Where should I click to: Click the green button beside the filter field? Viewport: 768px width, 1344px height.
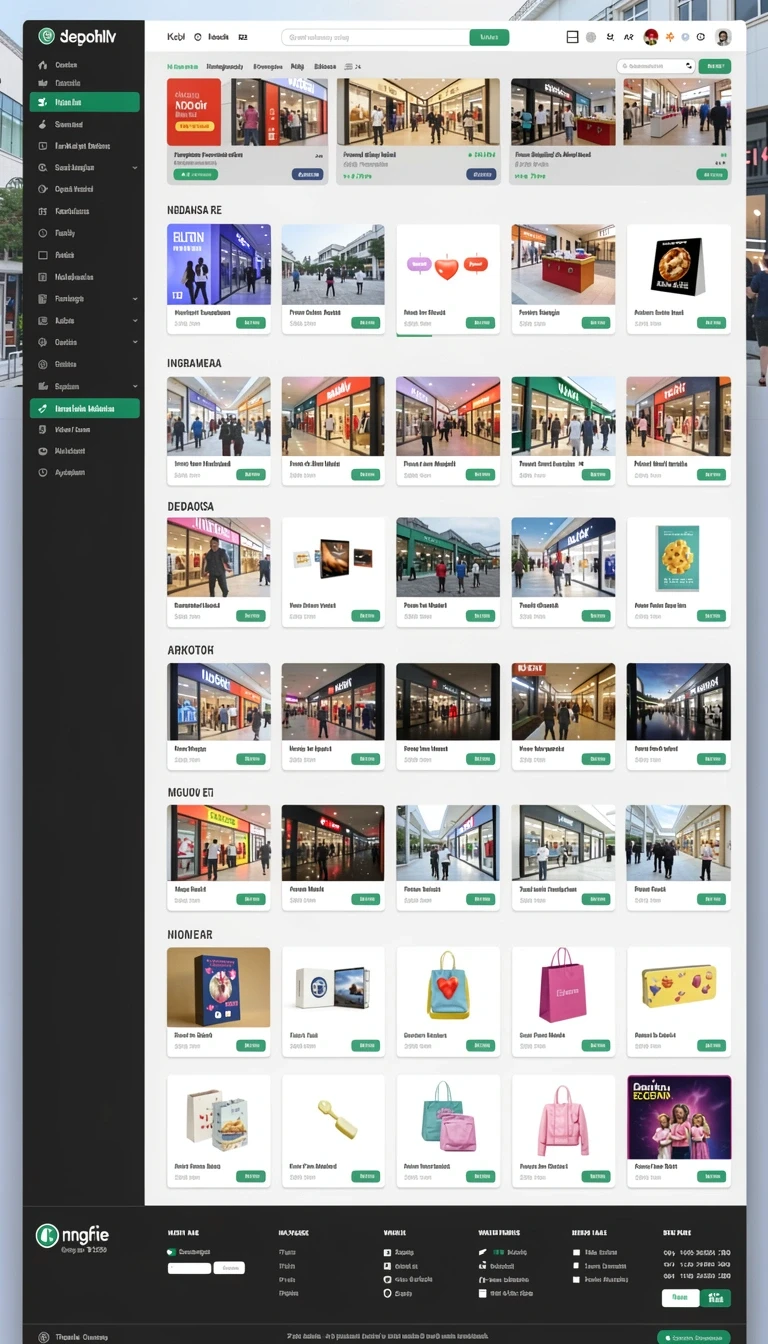coord(714,66)
